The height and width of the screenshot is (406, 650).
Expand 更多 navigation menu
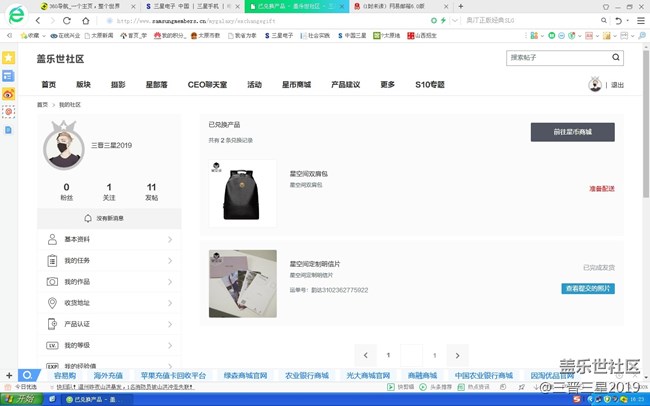tap(388, 85)
